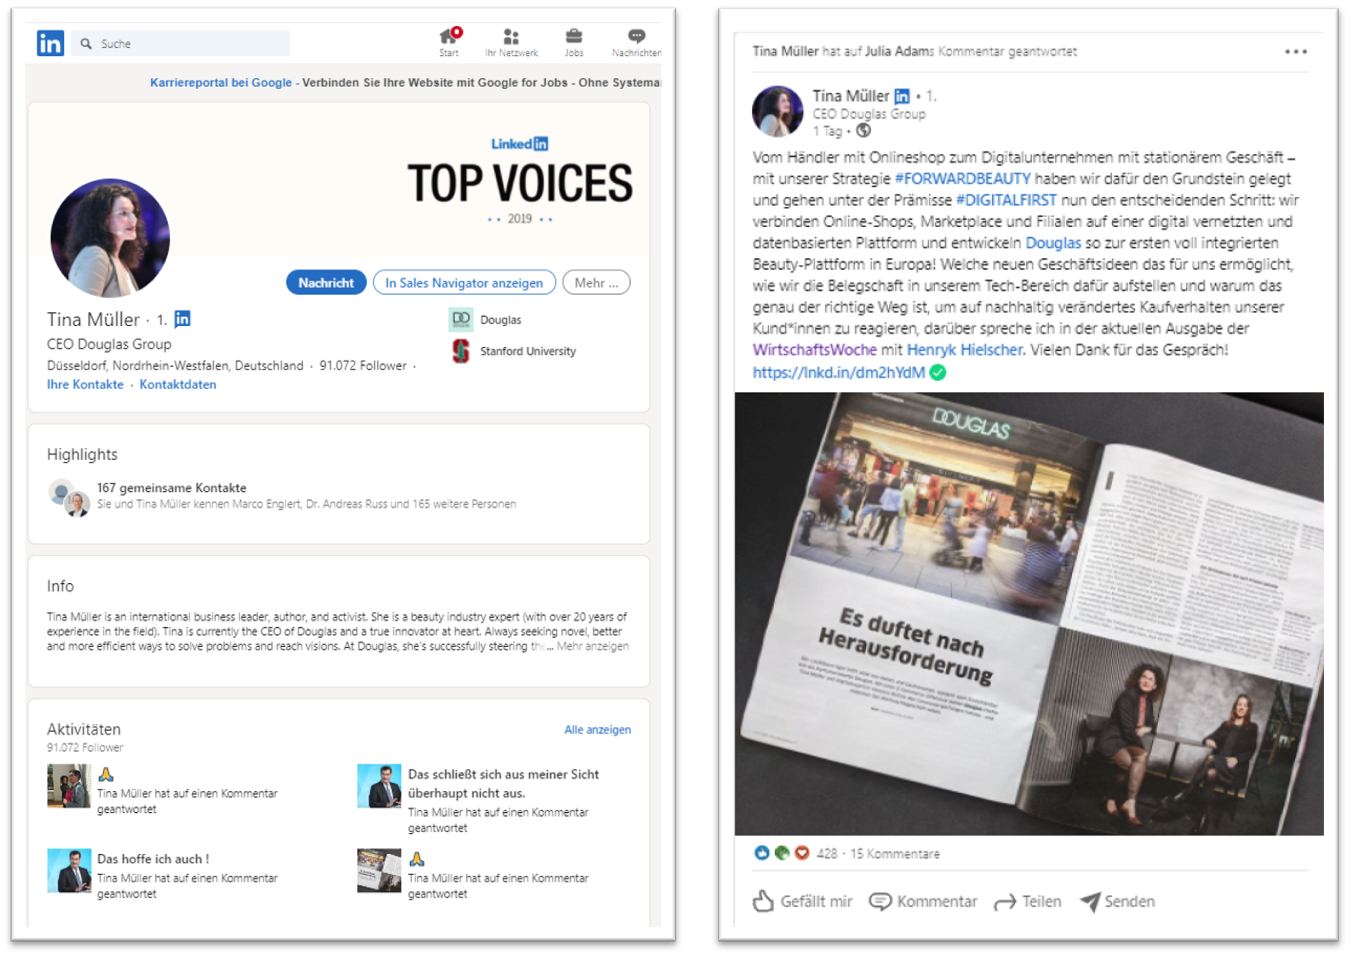
Task: Open activity 'Das hoffe ich auch !'
Action: 153,859
